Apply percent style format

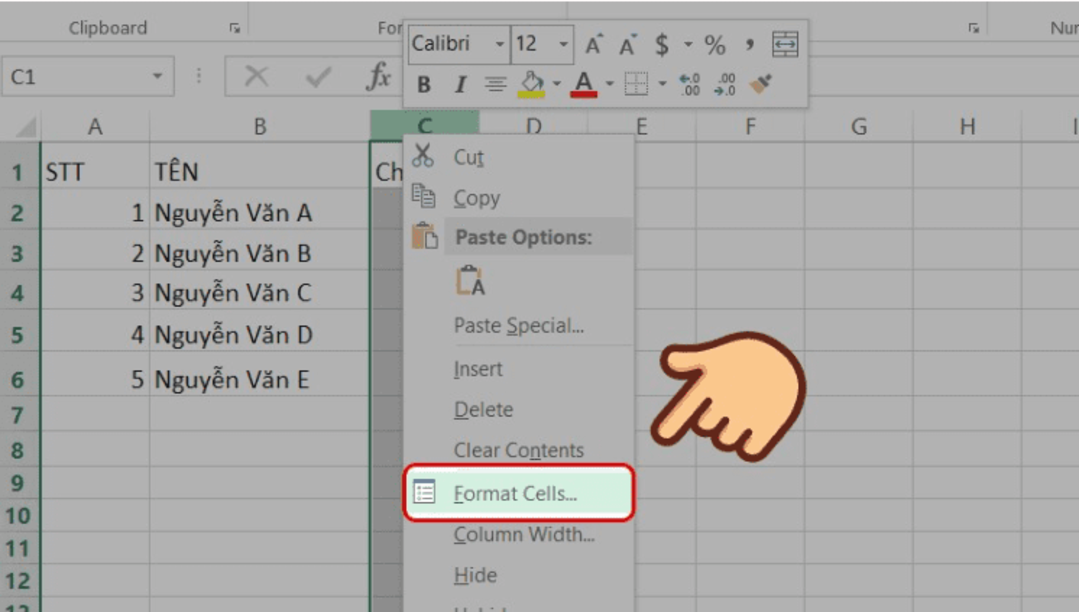(715, 45)
